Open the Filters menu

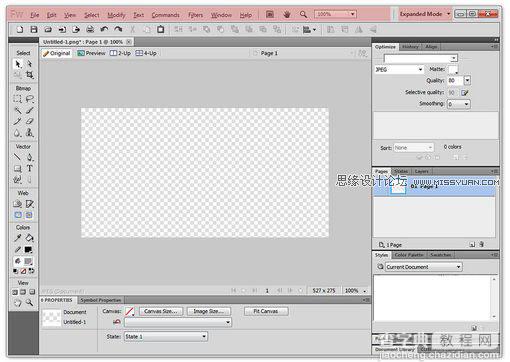coord(196,15)
